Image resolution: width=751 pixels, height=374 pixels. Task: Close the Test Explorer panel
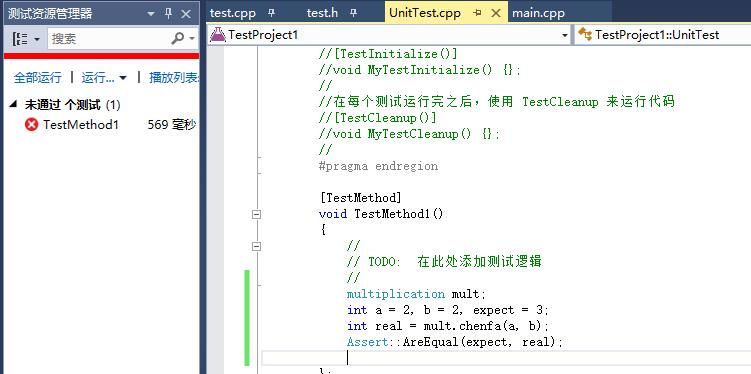[x=186, y=14]
